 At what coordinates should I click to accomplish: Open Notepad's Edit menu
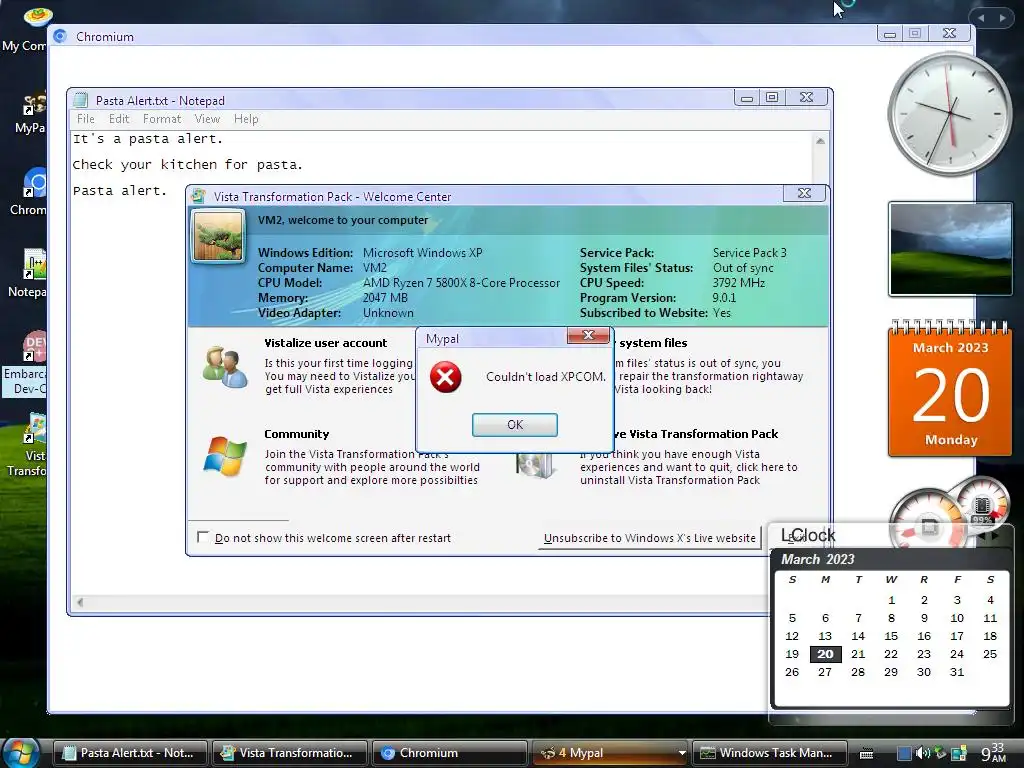tap(119, 119)
